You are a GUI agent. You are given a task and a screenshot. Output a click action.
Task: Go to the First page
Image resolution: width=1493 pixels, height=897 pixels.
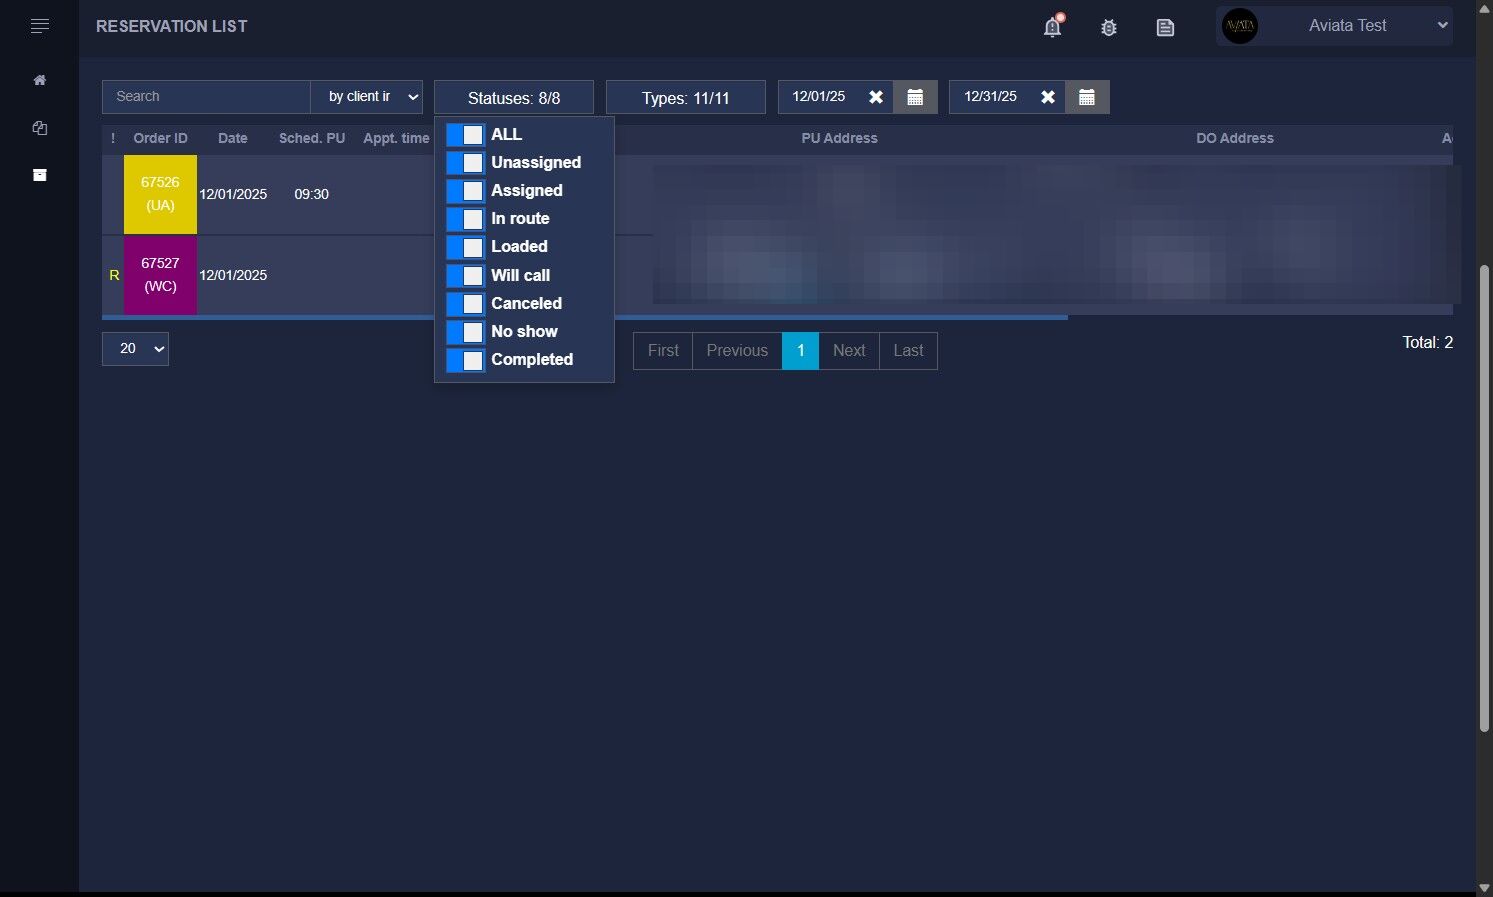pos(663,351)
